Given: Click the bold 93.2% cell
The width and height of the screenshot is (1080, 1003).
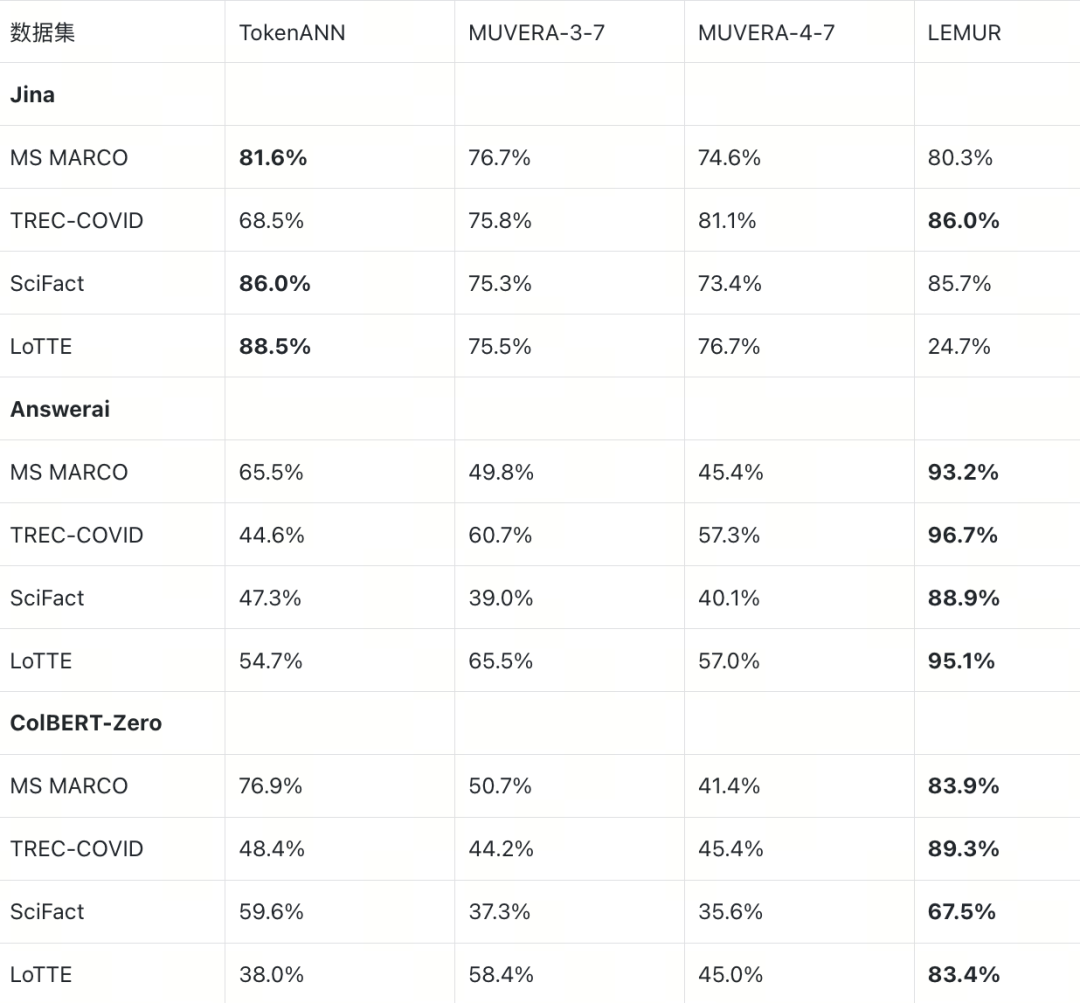Looking at the screenshot, I should click(963, 472).
